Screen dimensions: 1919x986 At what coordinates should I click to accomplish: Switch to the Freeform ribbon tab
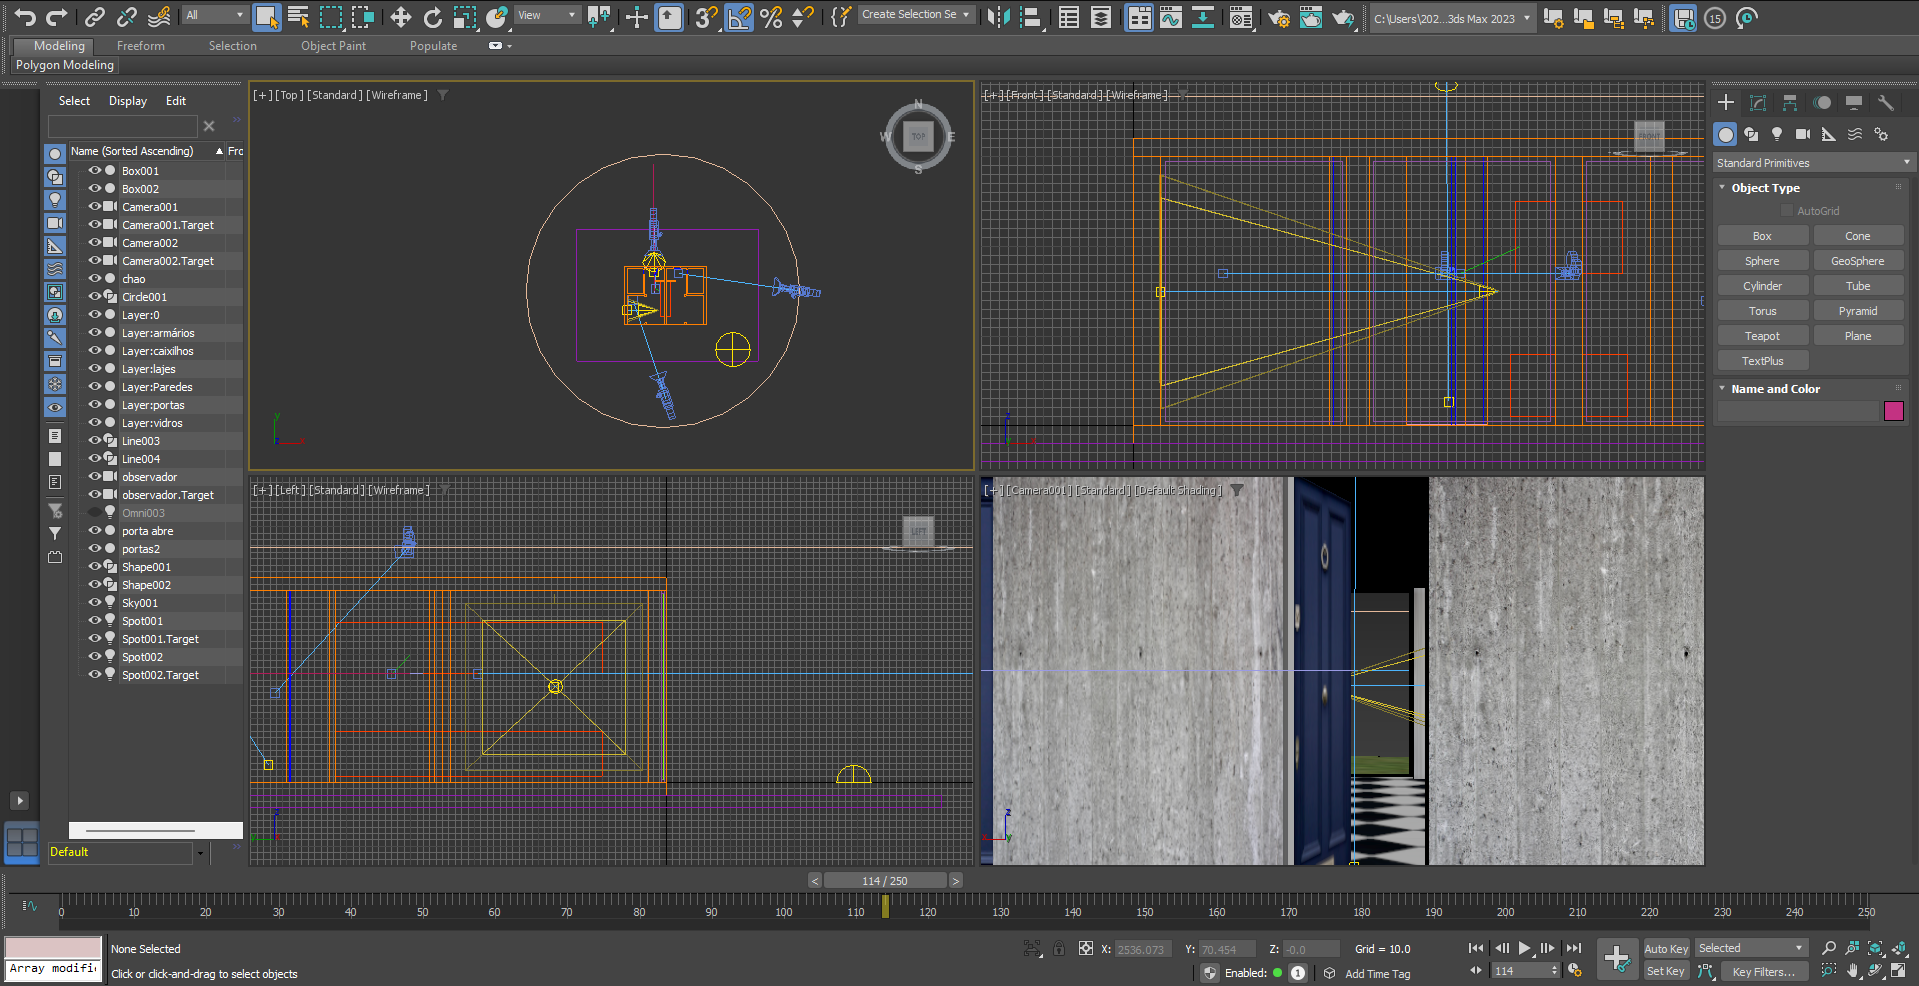(140, 46)
